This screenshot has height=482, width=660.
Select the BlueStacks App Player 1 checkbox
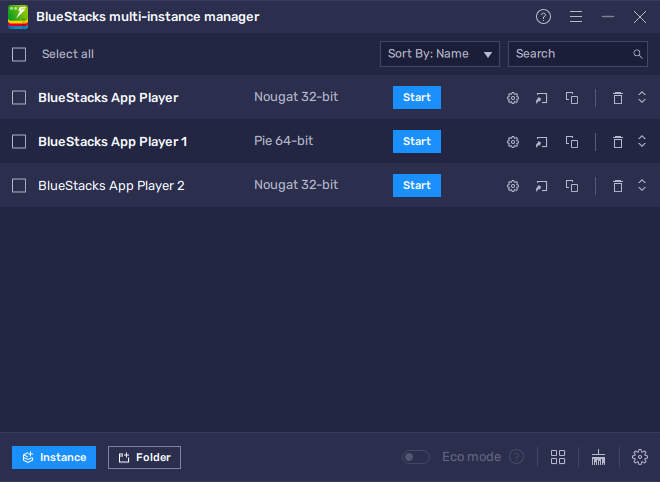[x=19, y=142]
